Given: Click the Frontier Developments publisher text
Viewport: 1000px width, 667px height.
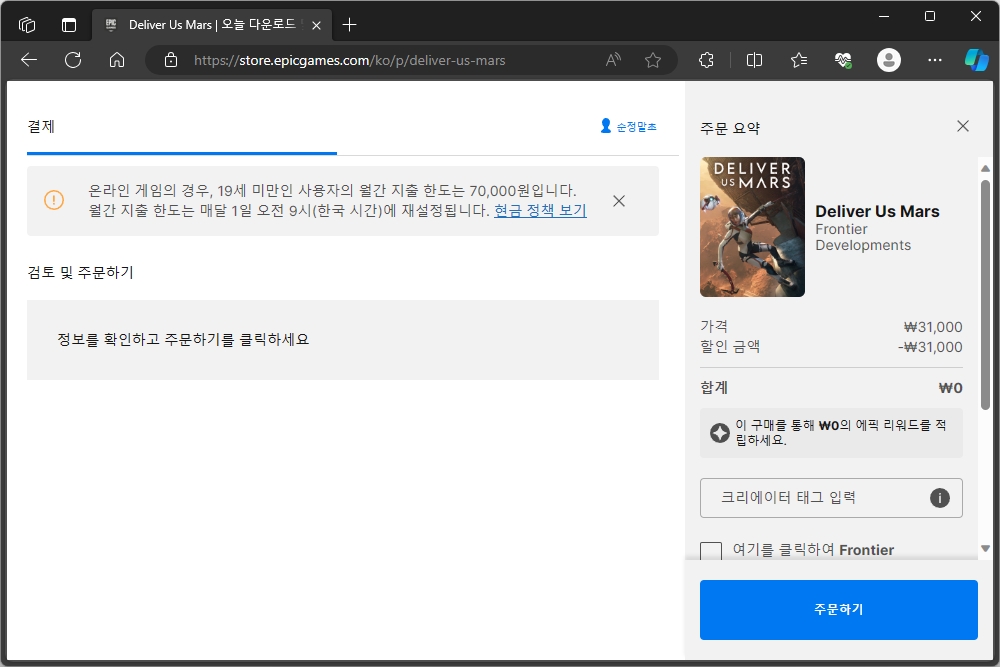Looking at the screenshot, I should (863, 237).
